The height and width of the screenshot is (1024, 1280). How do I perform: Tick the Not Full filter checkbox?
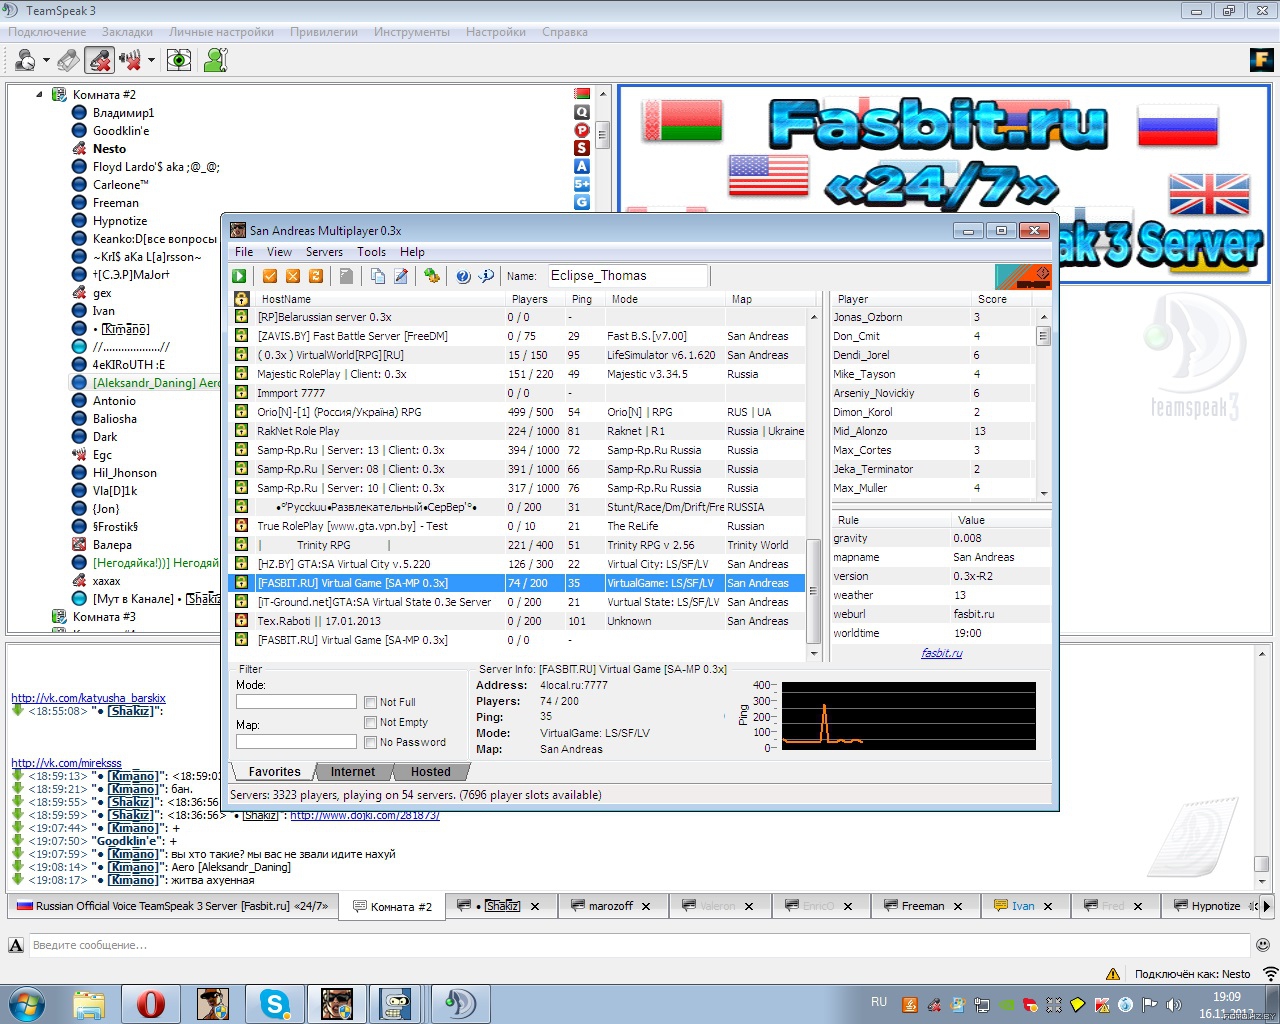point(371,702)
